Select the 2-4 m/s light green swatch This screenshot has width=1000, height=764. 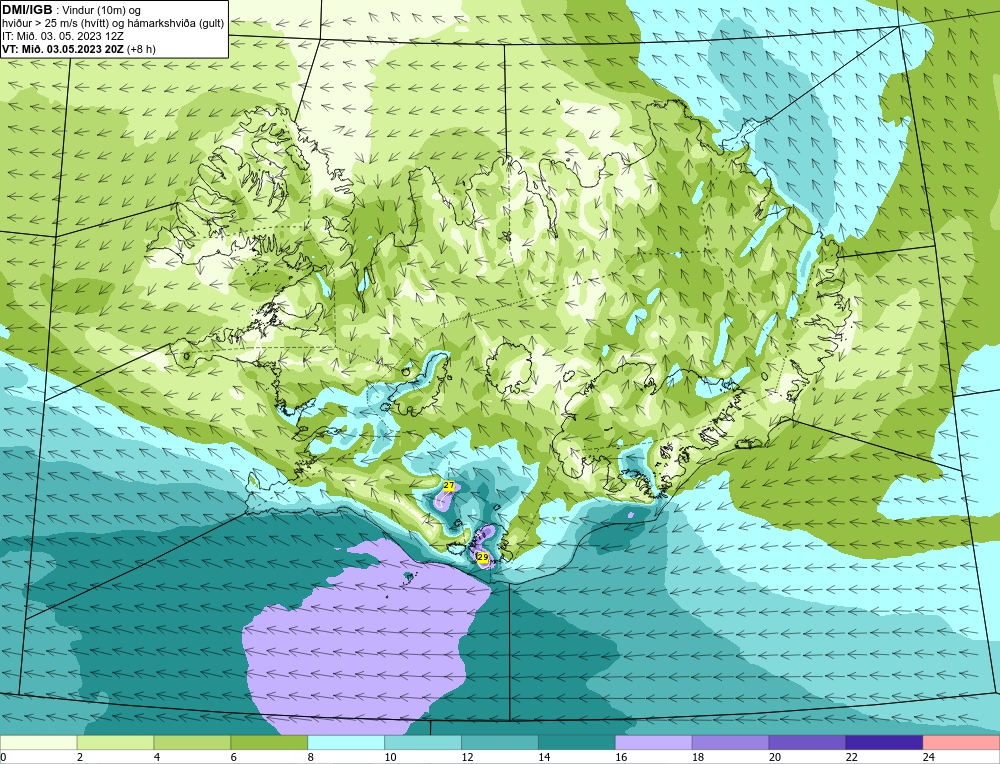point(115,742)
